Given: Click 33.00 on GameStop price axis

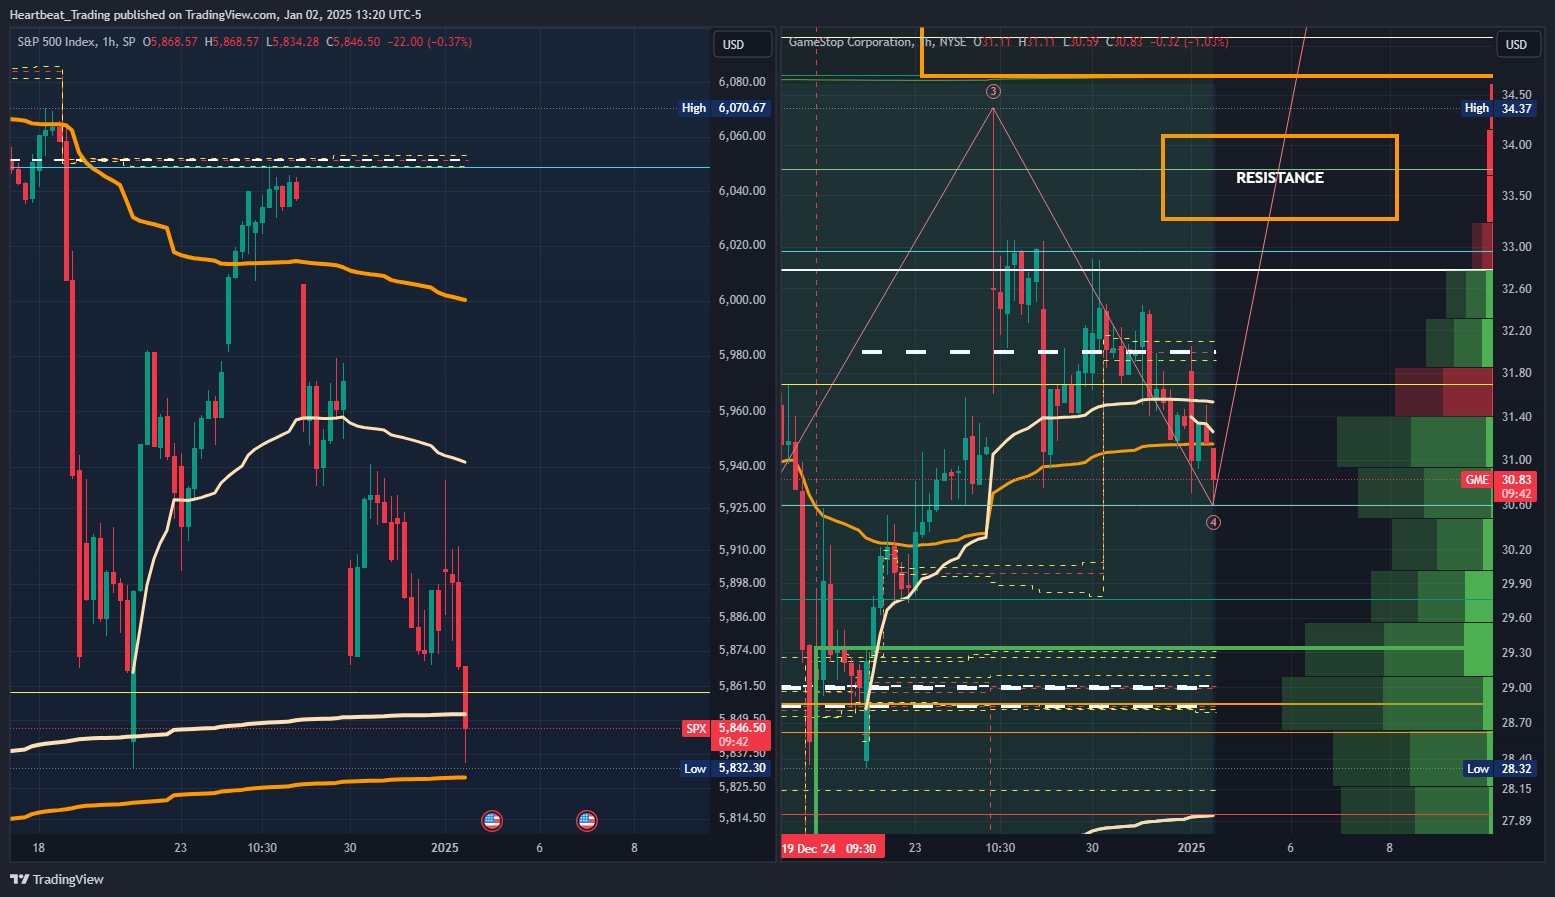Looking at the screenshot, I should pos(1517,247).
